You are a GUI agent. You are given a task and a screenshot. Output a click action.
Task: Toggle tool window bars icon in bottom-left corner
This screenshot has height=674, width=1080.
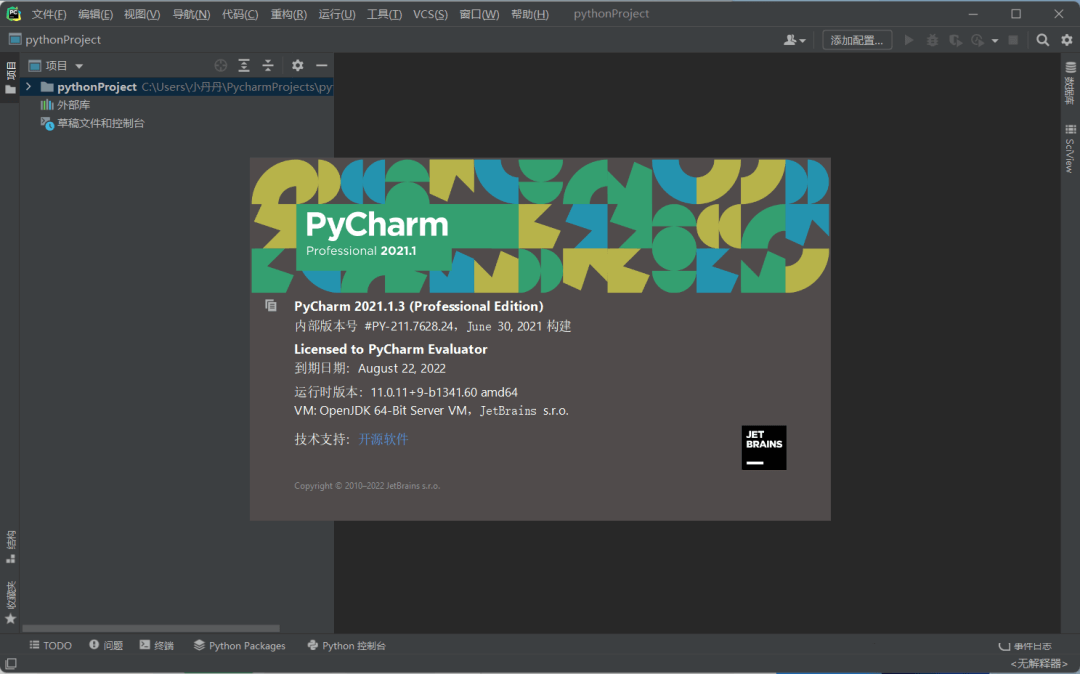point(10,664)
